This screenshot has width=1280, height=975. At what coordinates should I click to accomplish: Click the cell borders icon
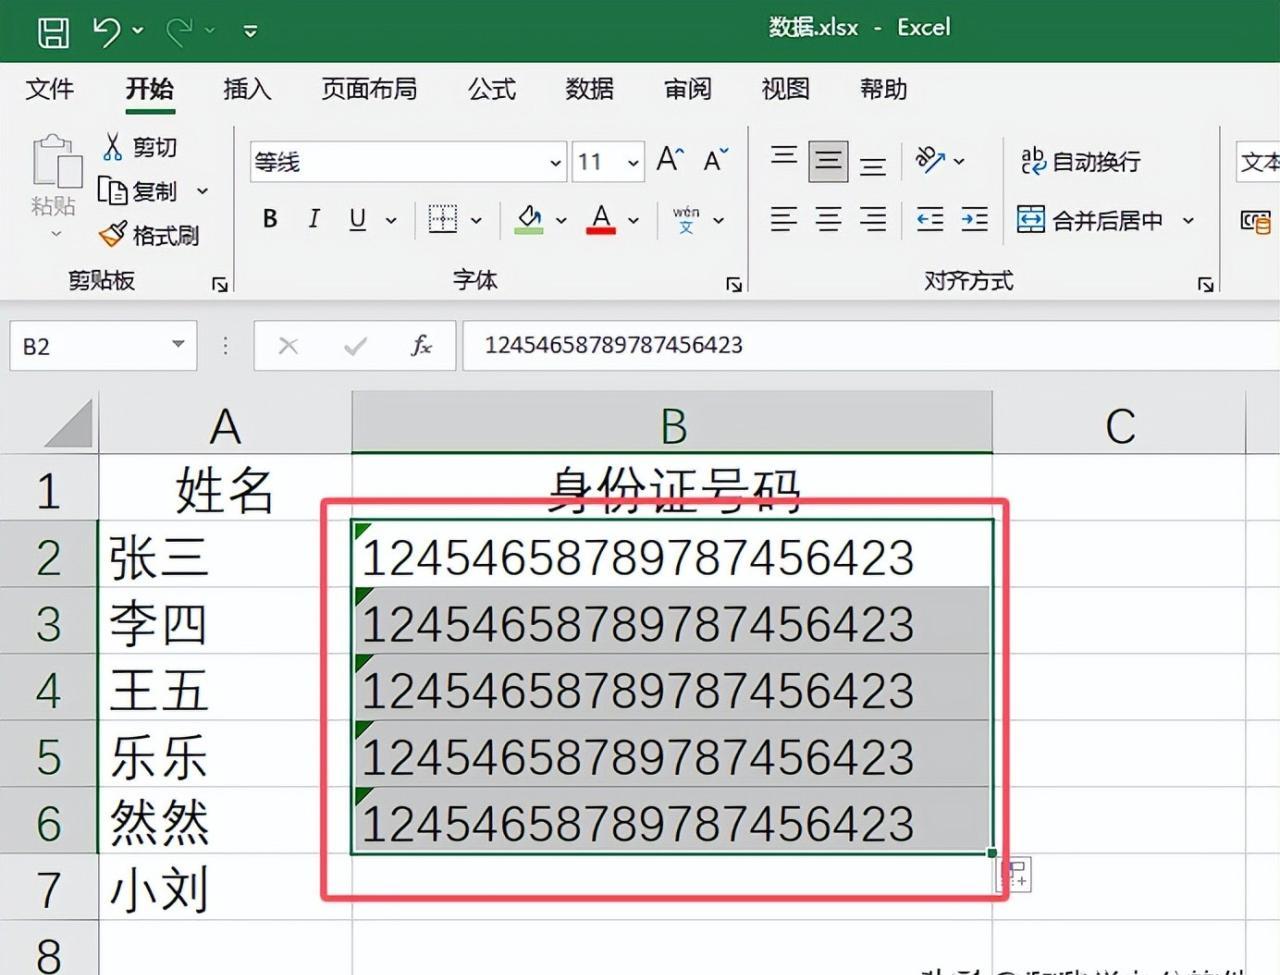coord(442,219)
